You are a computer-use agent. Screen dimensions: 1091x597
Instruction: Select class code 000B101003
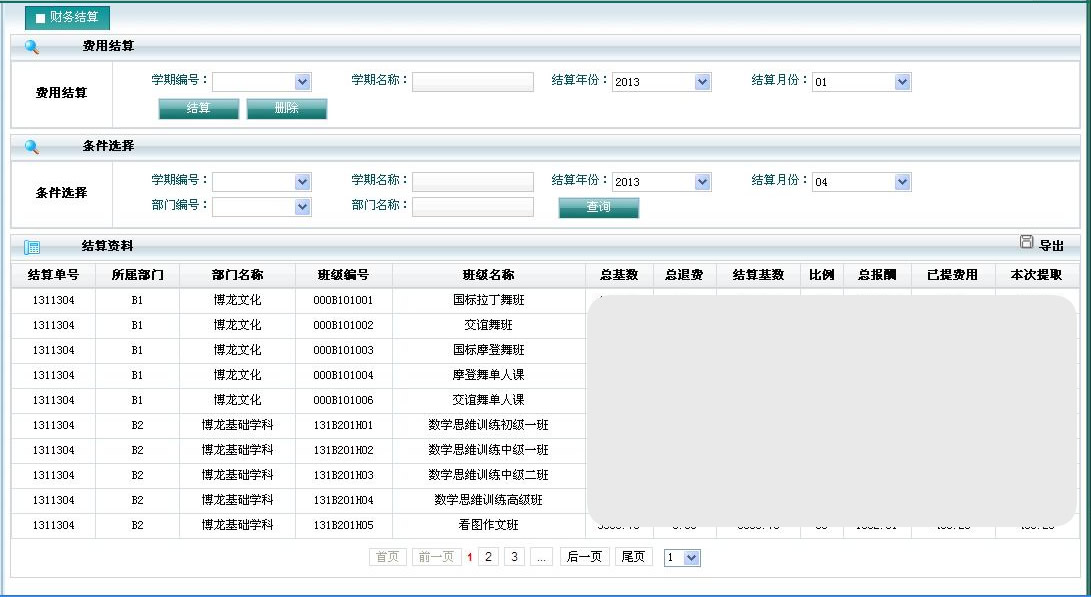[343, 351]
